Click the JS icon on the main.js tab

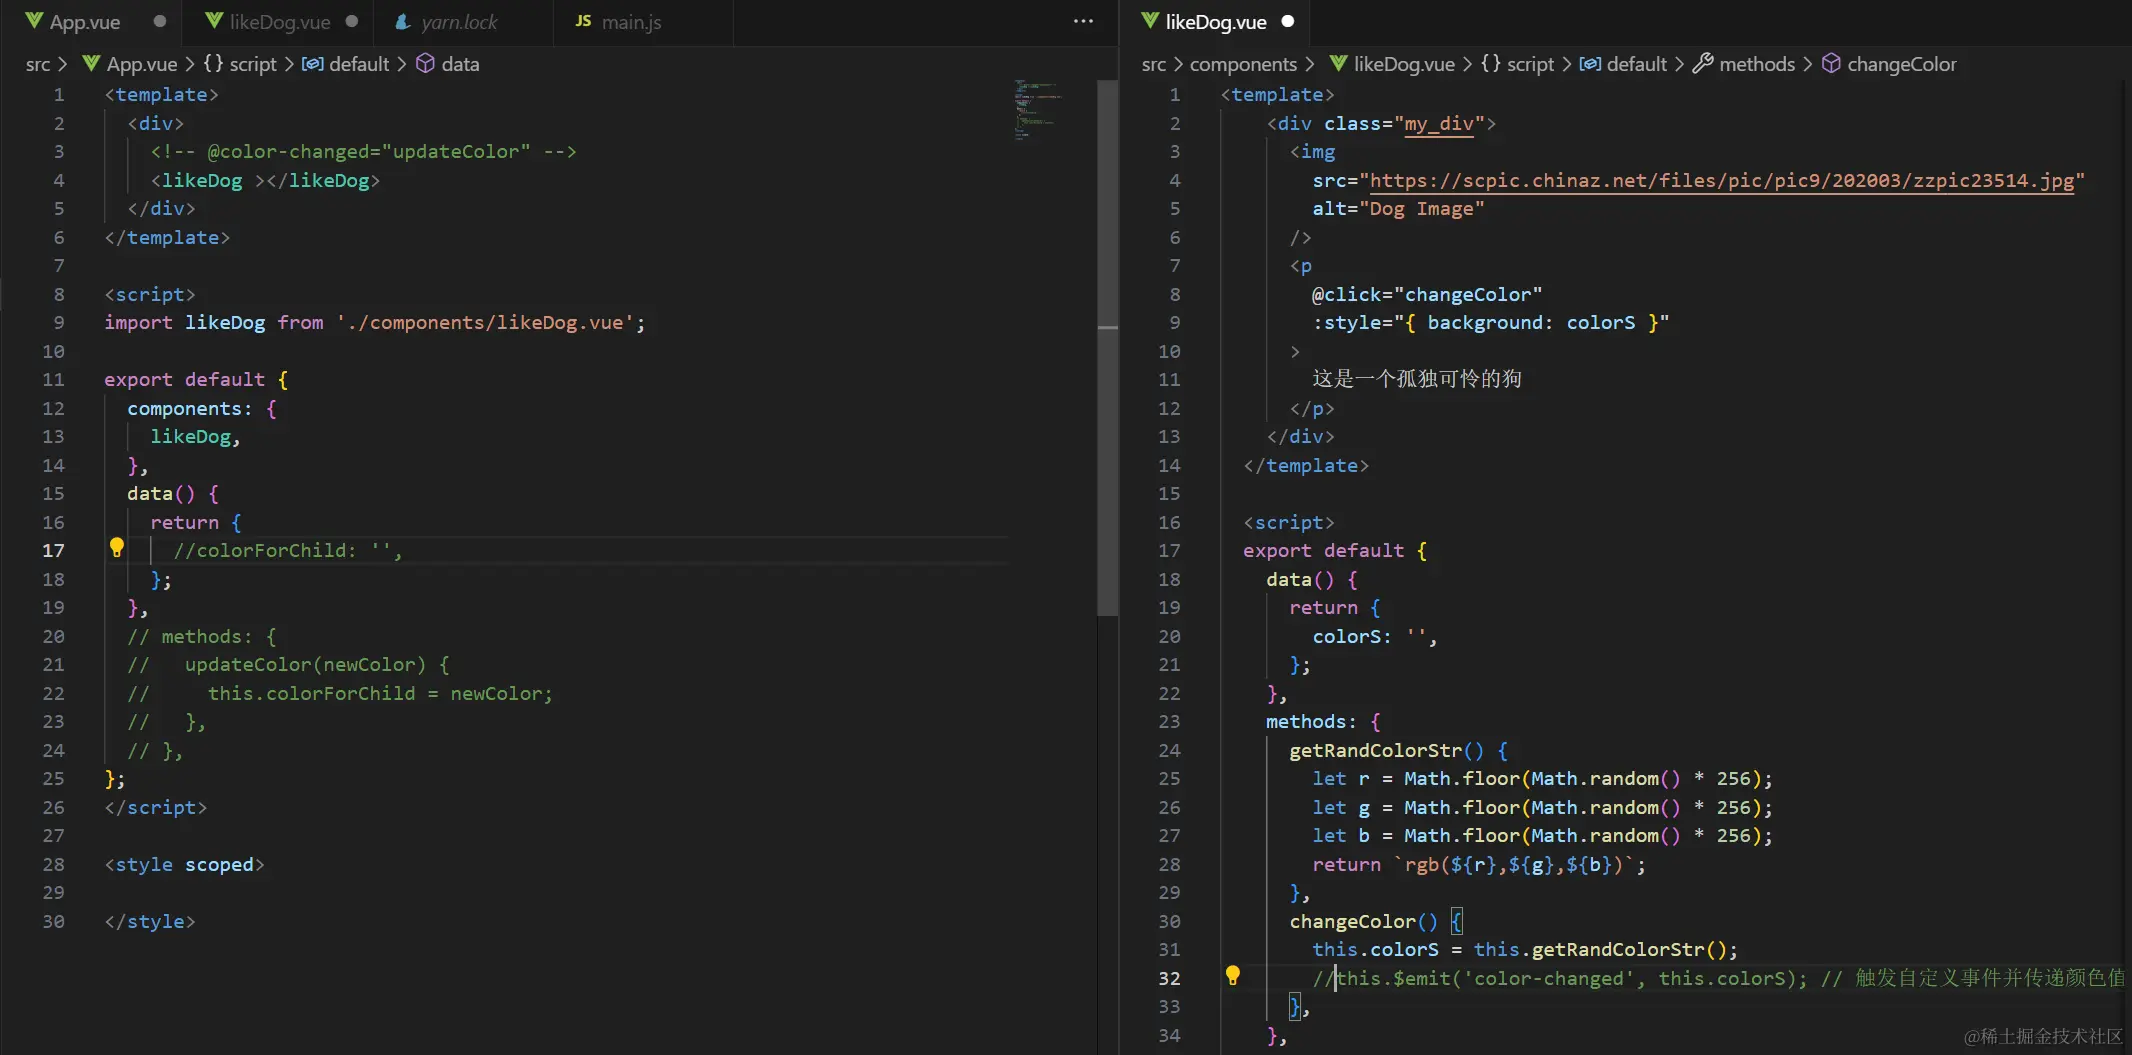click(x=583, y=21)
